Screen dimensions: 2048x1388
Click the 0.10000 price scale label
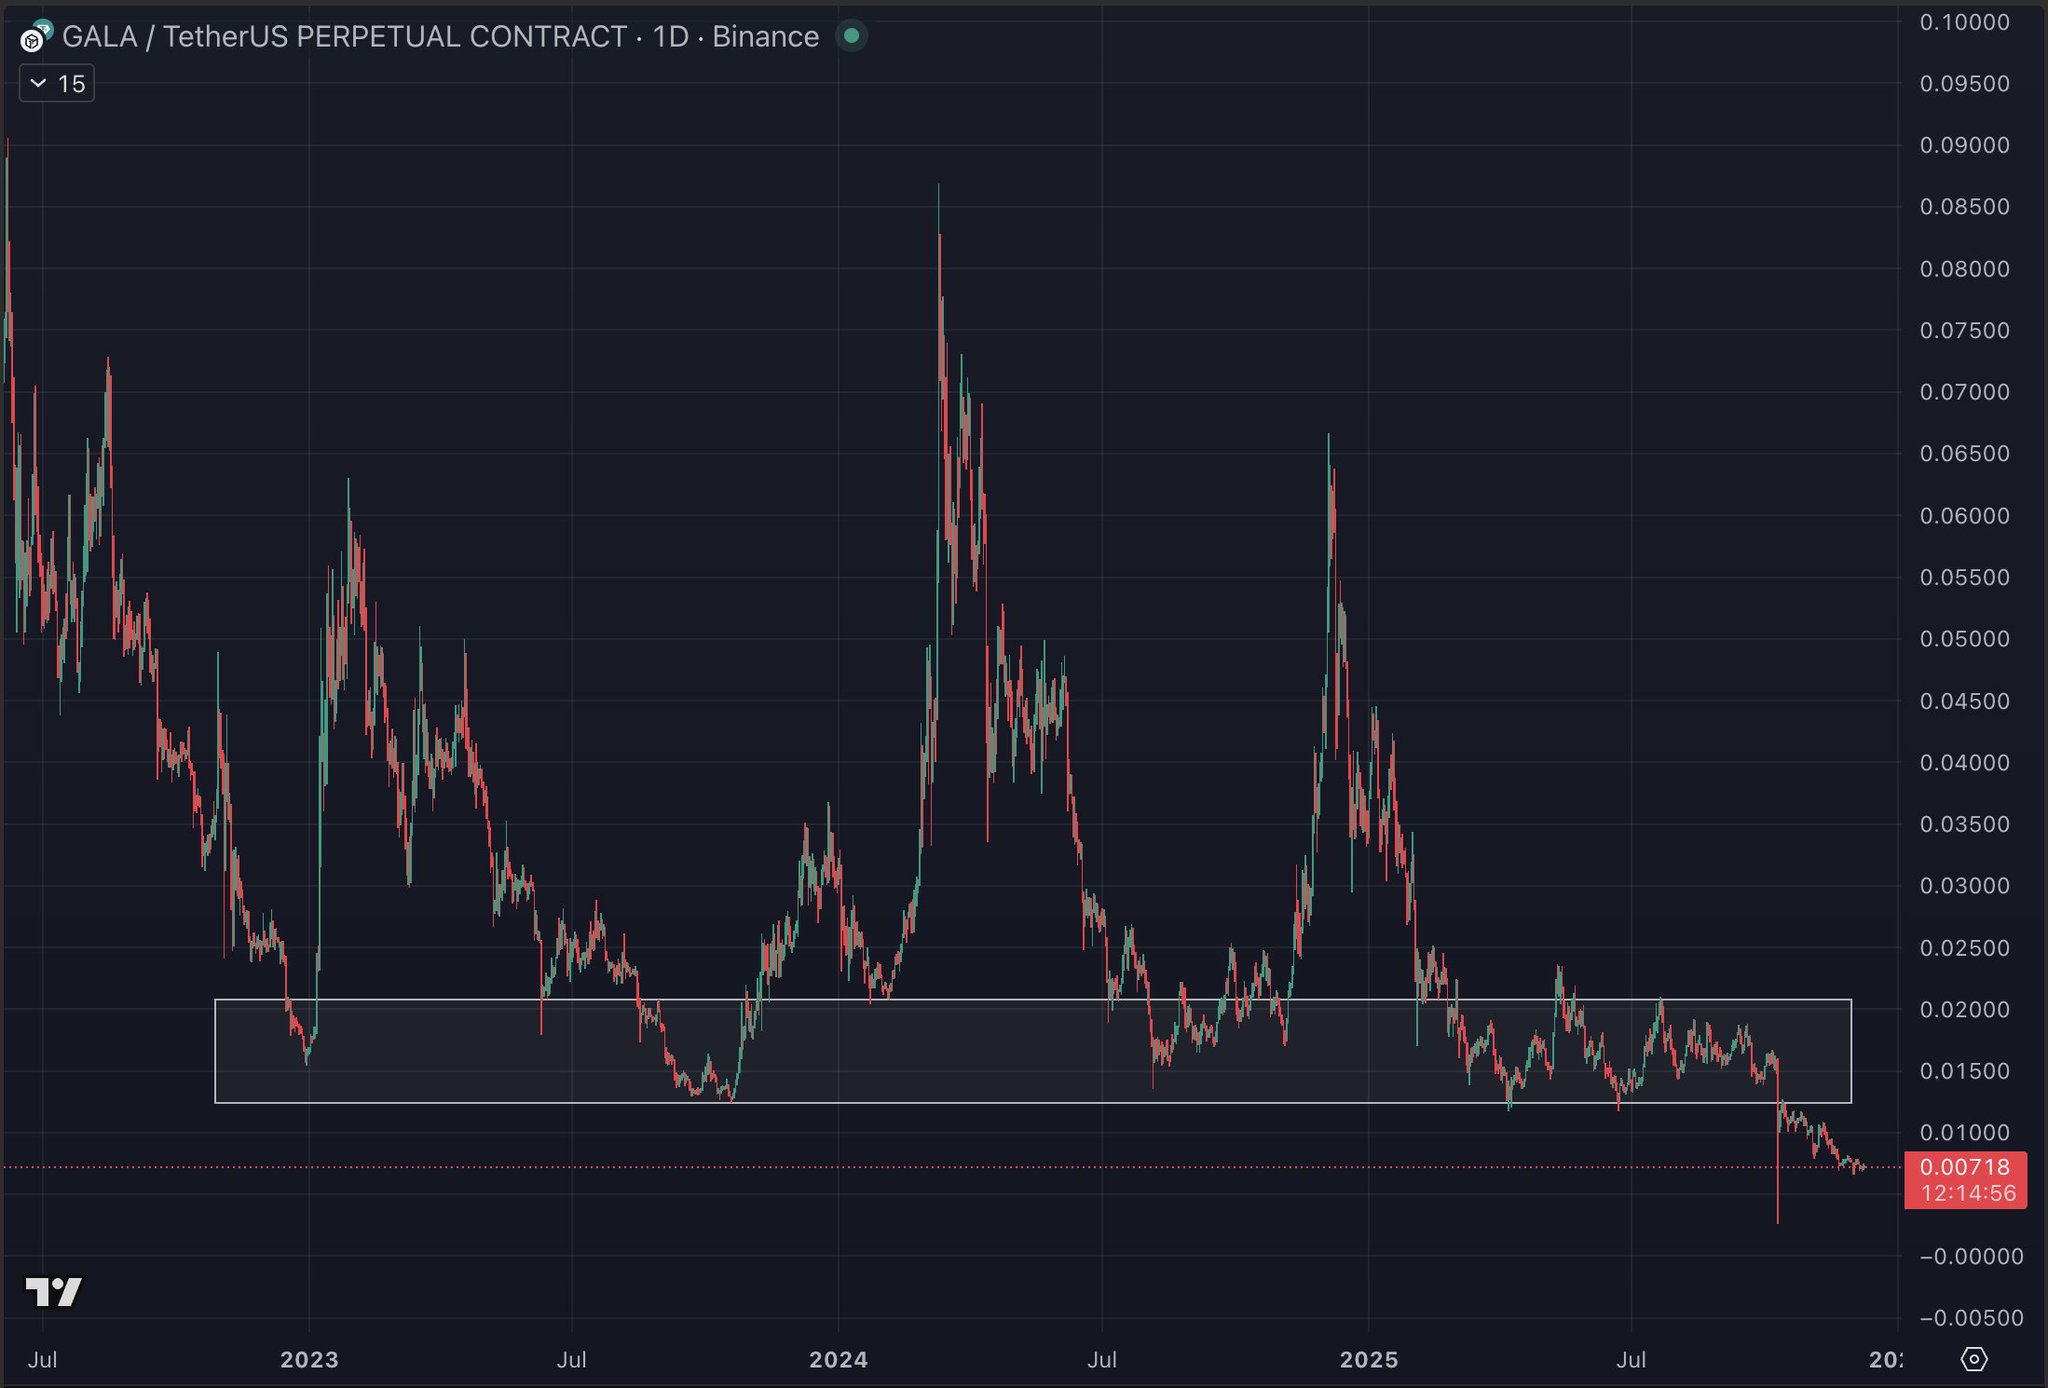pyautogui.click(x=1964, y=22)
